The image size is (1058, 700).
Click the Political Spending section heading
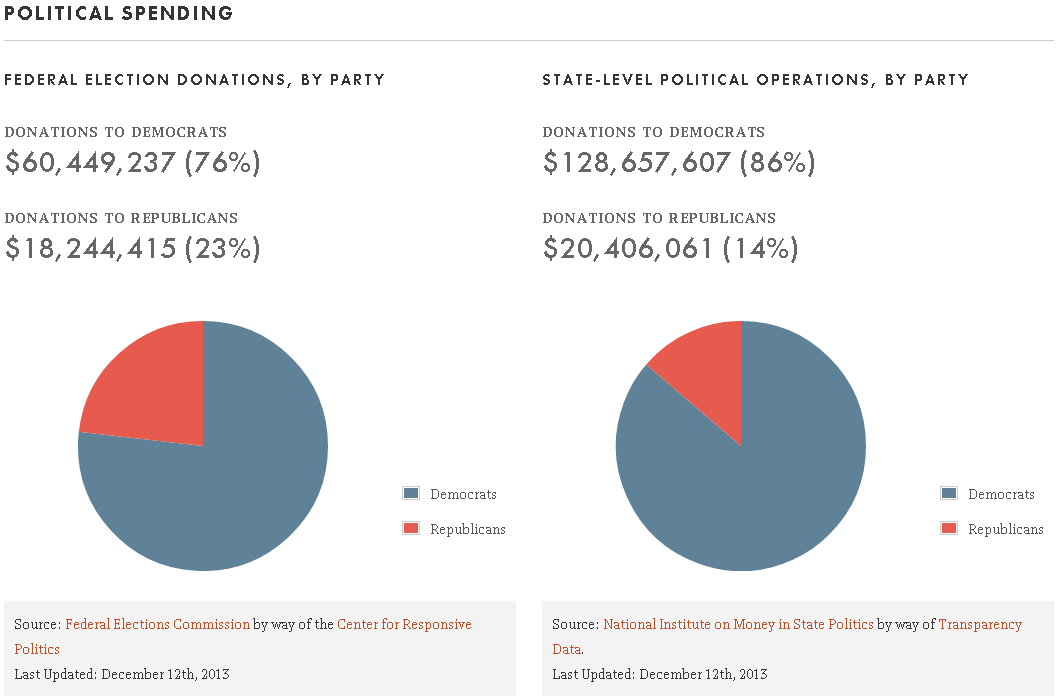pyautogui.click(x=119, y=14)
